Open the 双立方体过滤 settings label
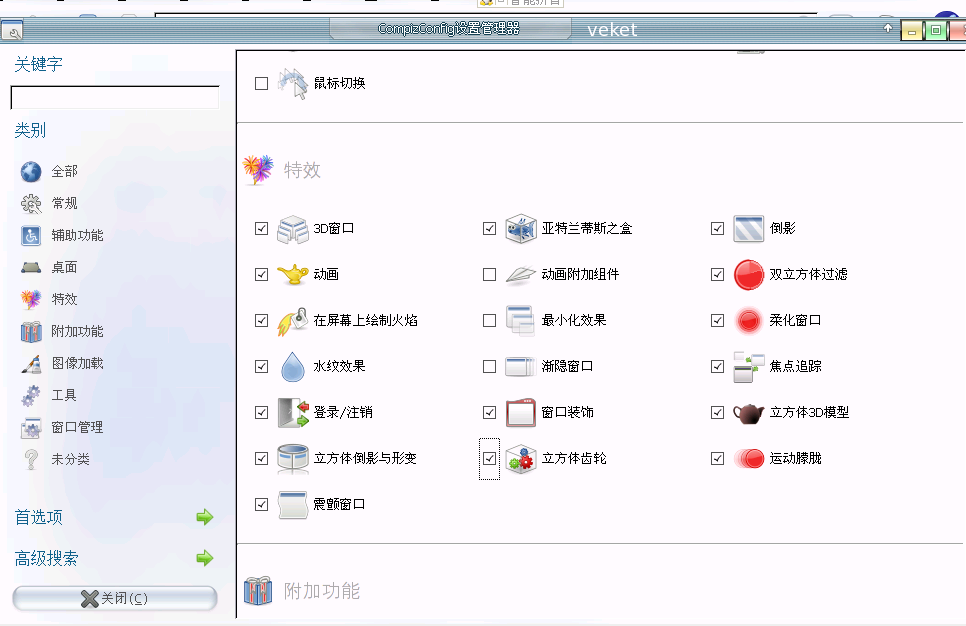The width and height of the screenshot is (966, 626). pos(808,275)
